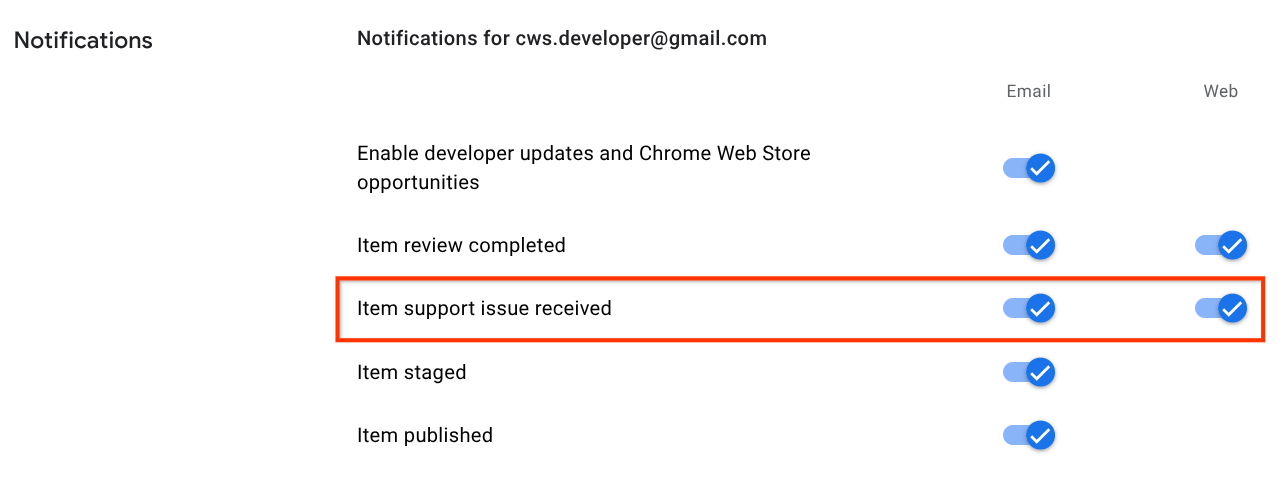Turn off web notification for Item review completed
The height and width of the screenshot is (494, 1282).
(1222, 245)
